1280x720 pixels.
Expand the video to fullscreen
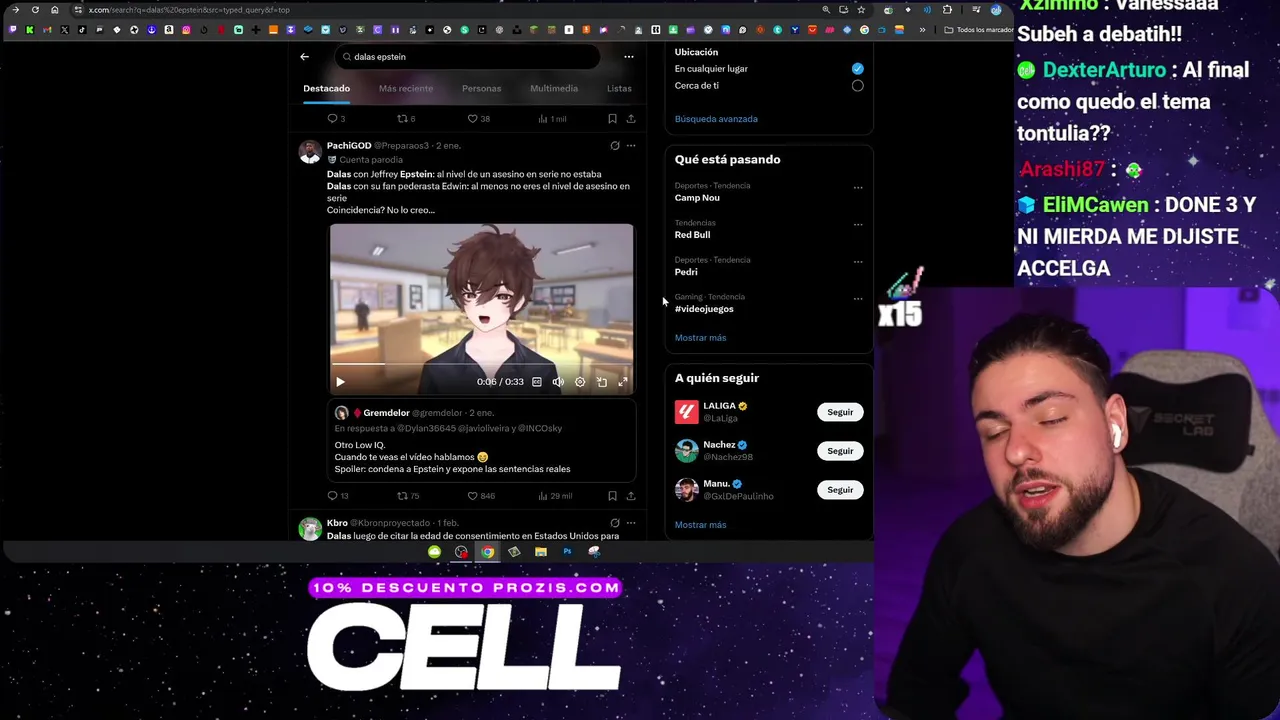pyautogui.click(x=623, y=382)
